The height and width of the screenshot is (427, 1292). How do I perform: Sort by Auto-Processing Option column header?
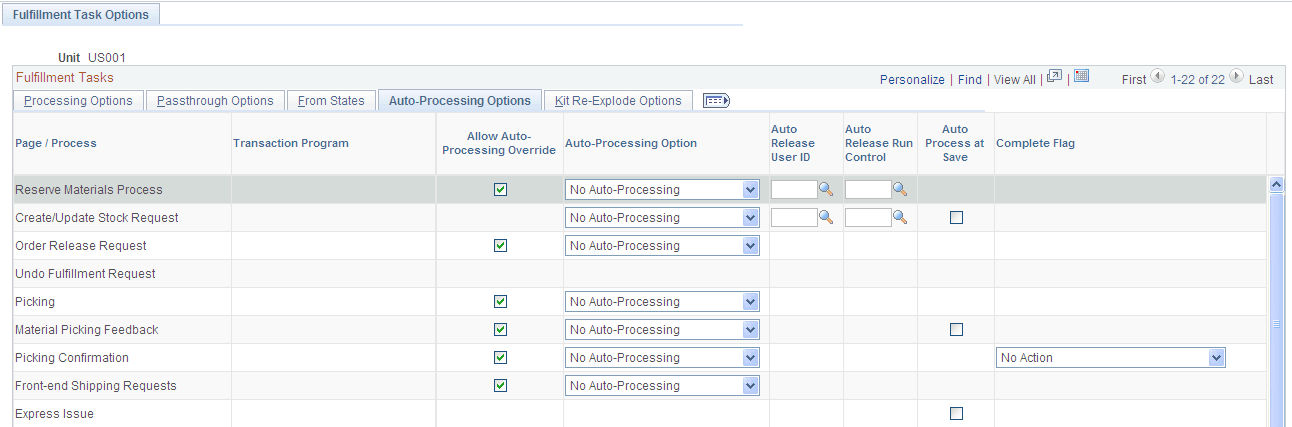coord(631,143)
